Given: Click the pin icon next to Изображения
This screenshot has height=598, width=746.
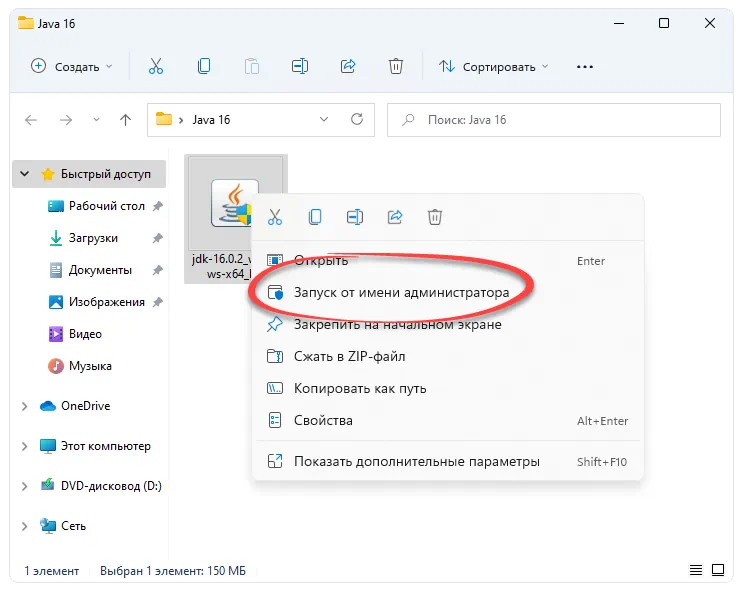Looking at the screenshot, I should click(157, 302).
